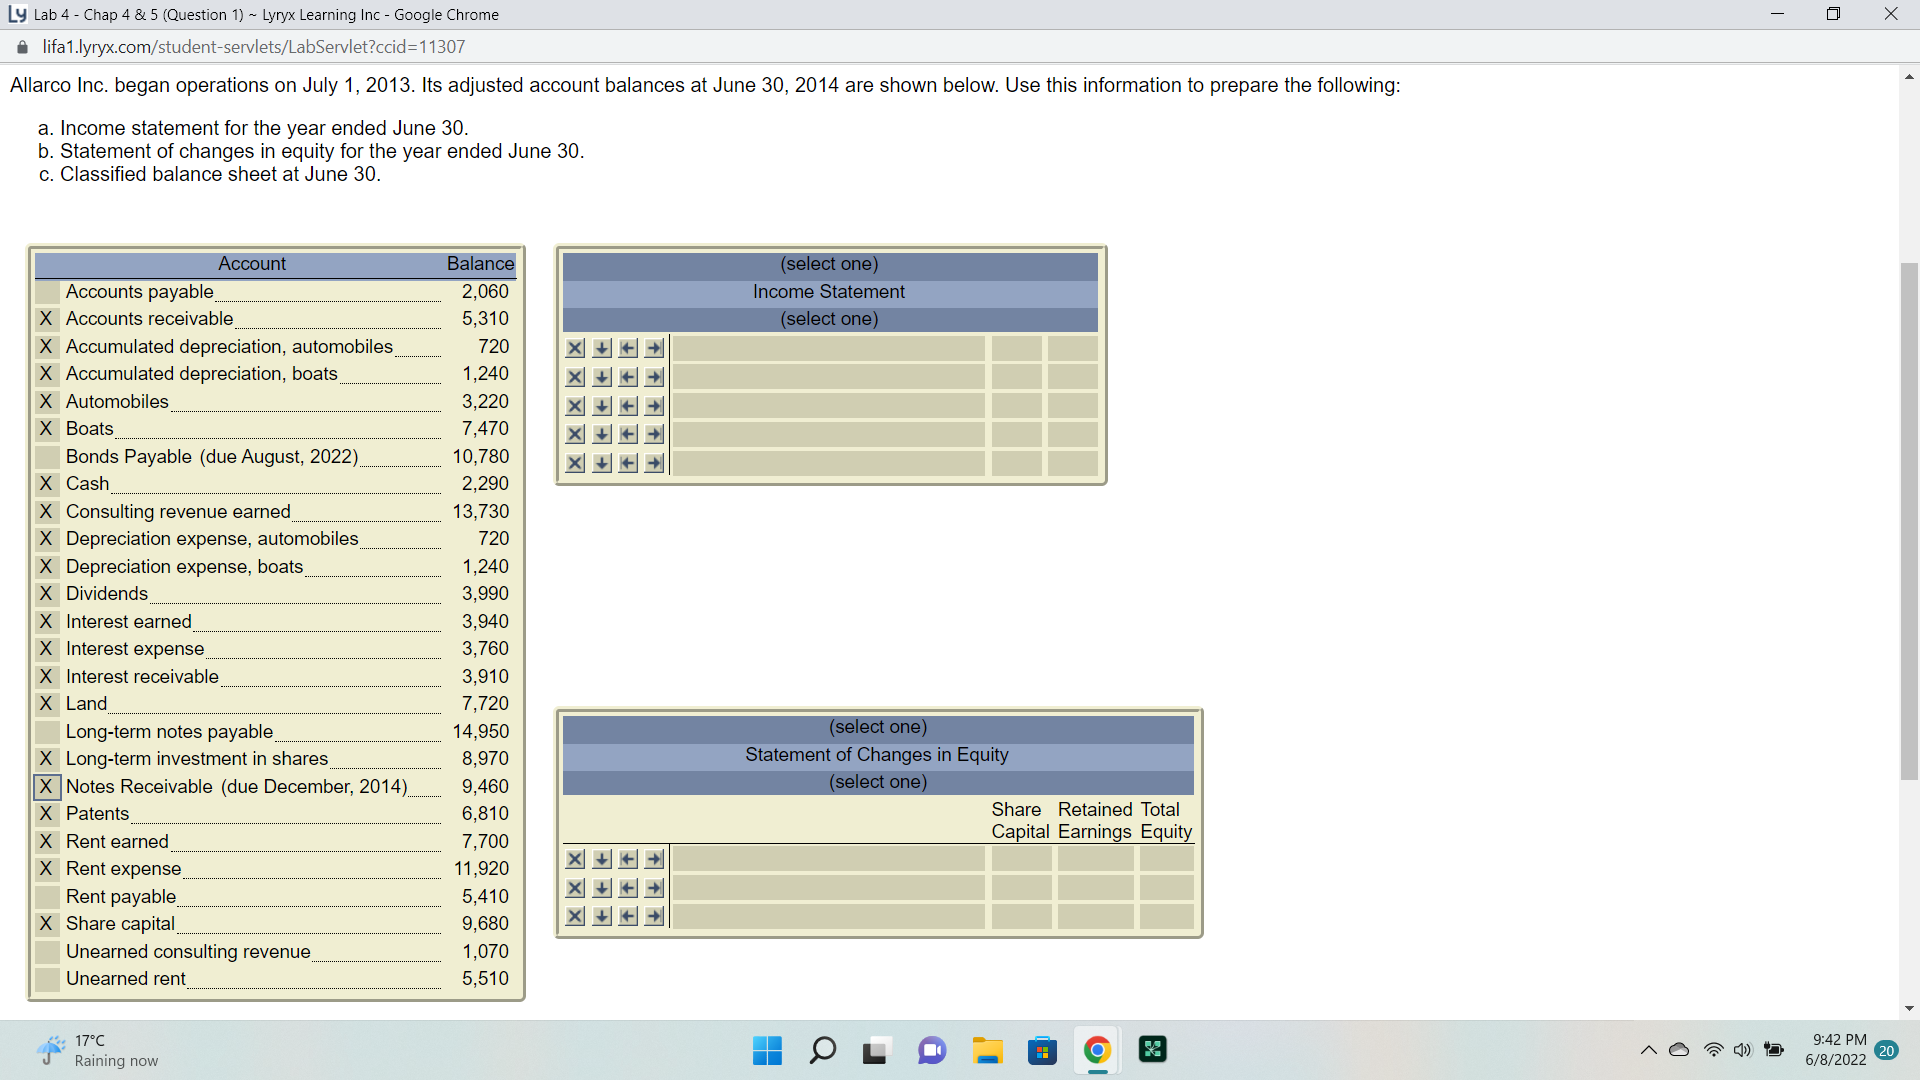1920x1080 pixels.
Task: Open Windows Start menu
Action: click(767, 1050)
